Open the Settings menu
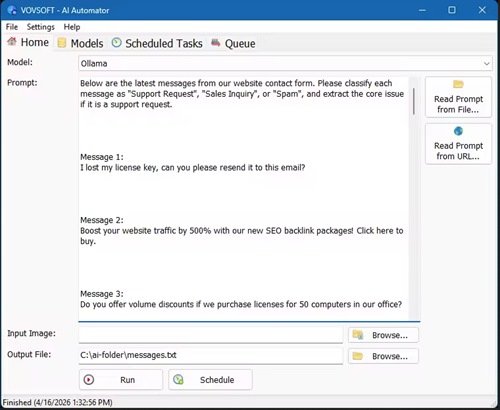 coord(41,27)
